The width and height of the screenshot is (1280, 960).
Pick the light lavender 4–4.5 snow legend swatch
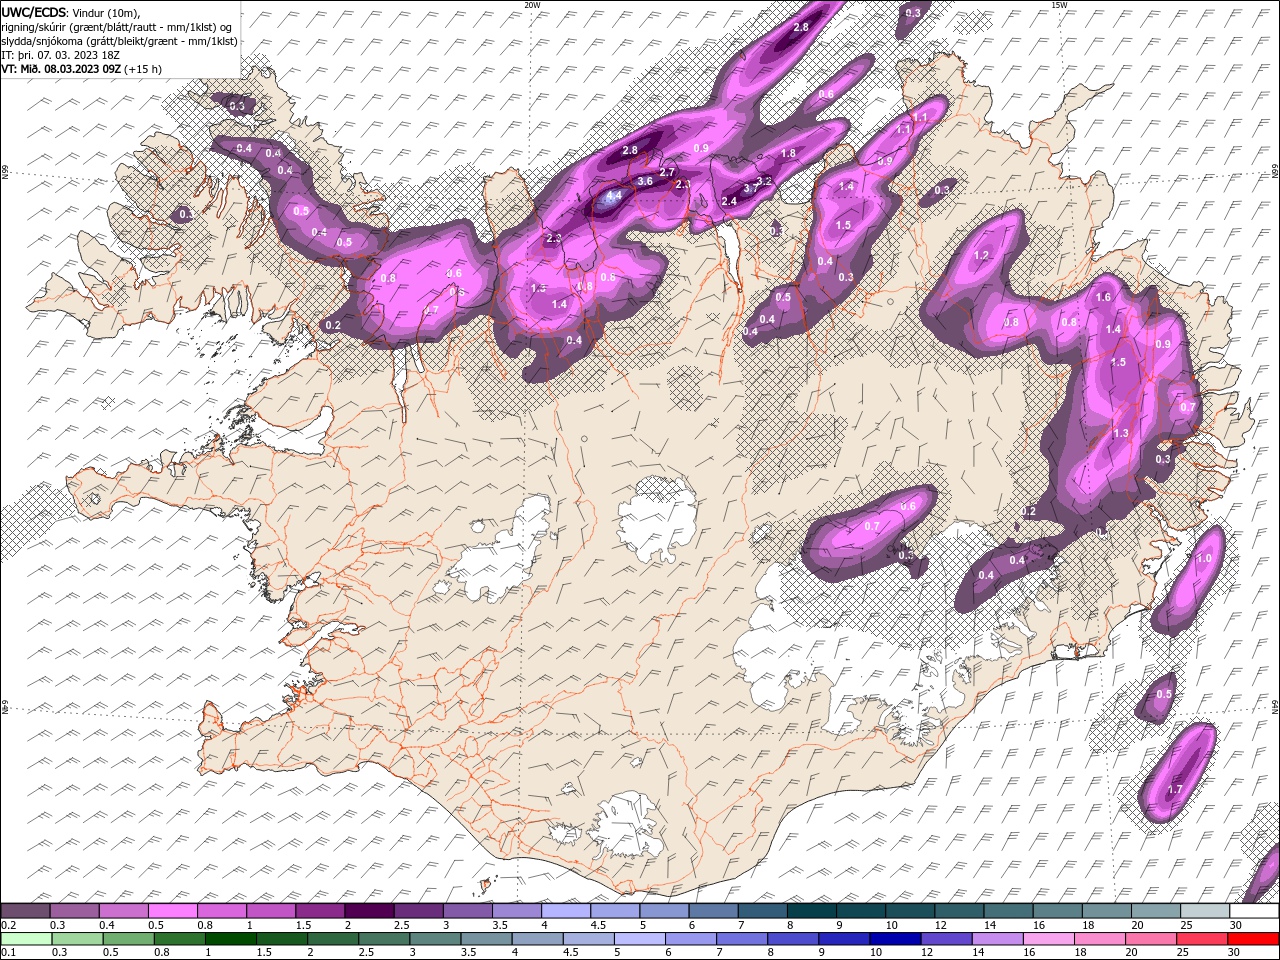(x=566, y=911)
